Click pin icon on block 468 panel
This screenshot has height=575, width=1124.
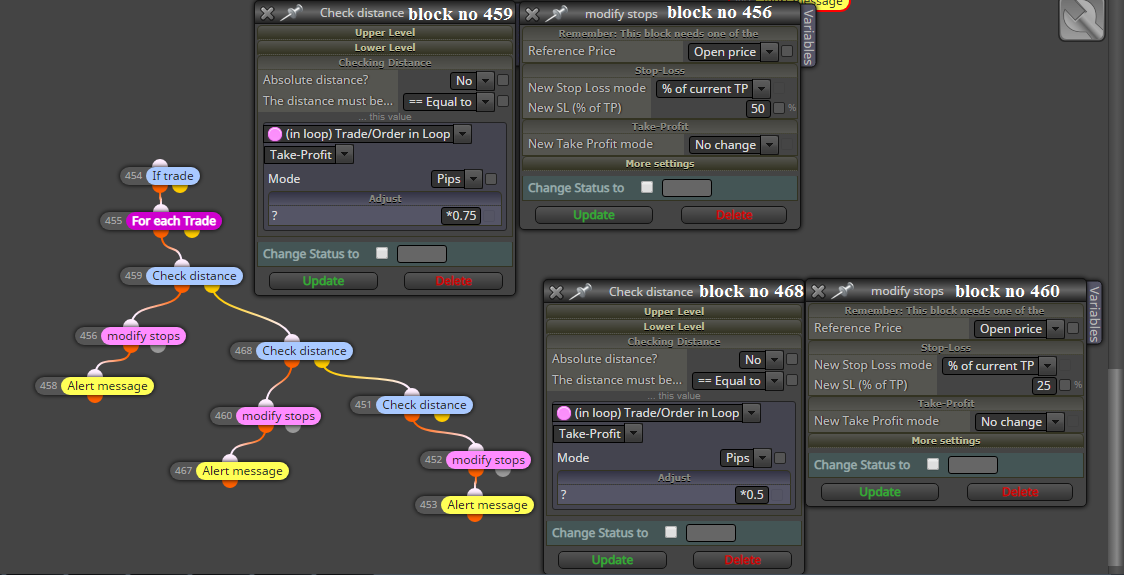(x=580, y=291)
